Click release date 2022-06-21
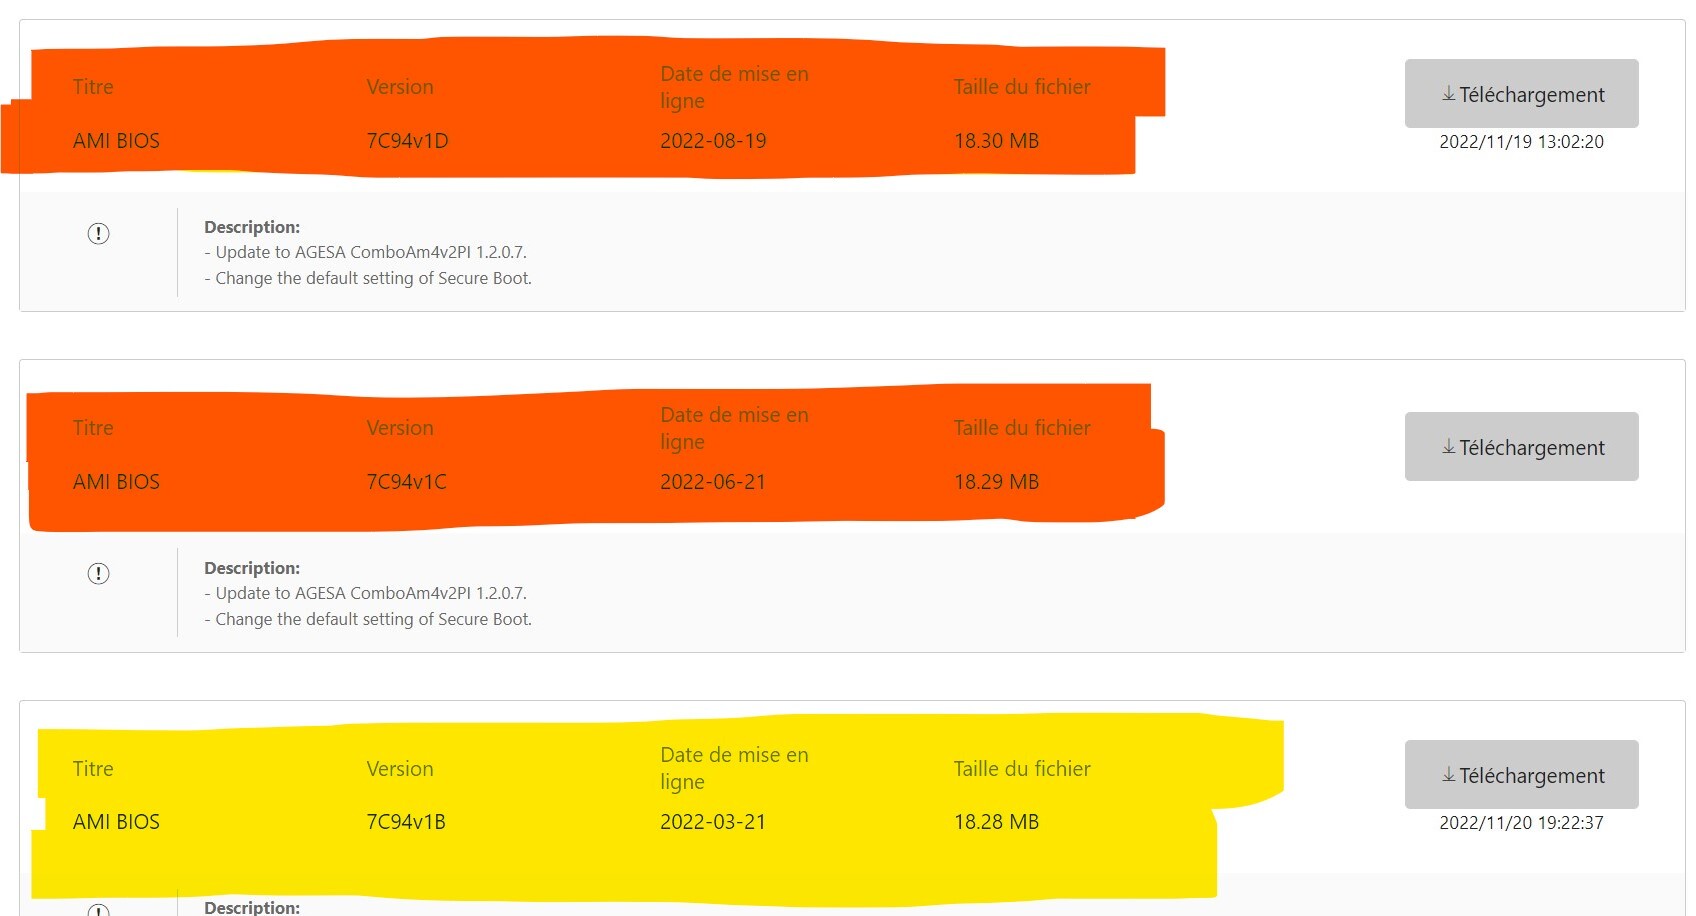1696x916 pixels. 713,482
